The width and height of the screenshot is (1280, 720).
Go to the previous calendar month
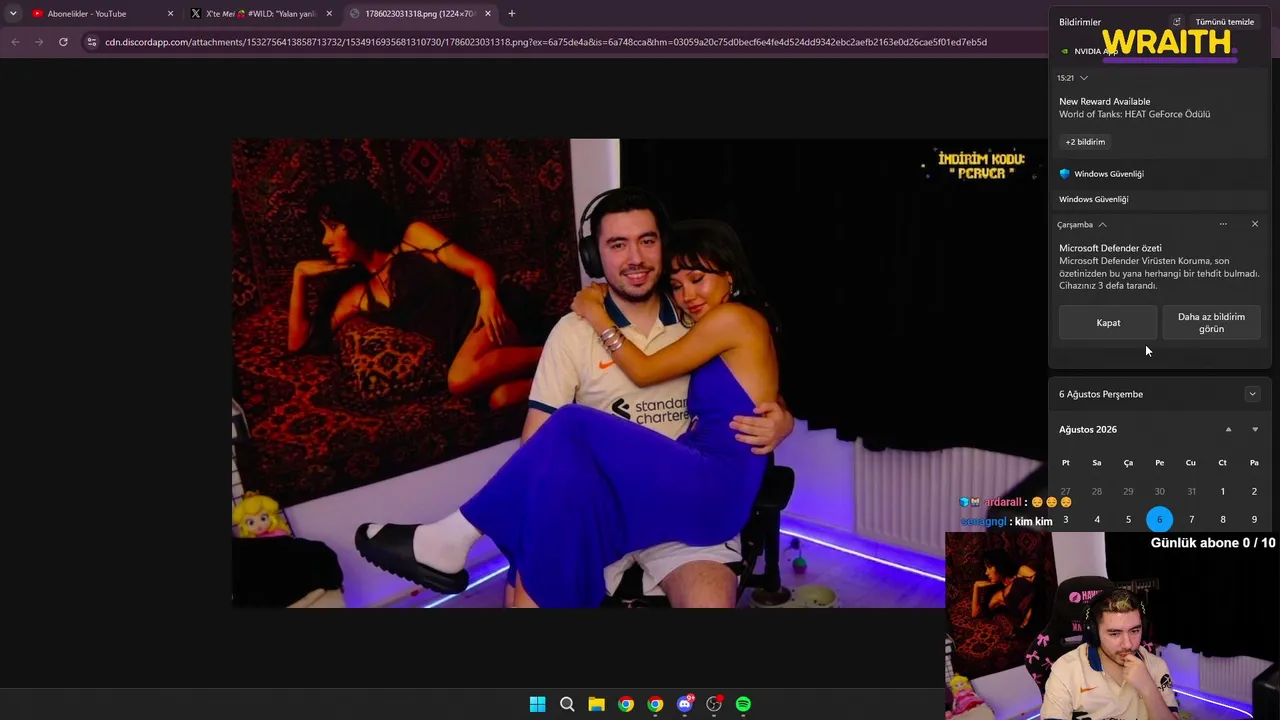coord(1229,430)
